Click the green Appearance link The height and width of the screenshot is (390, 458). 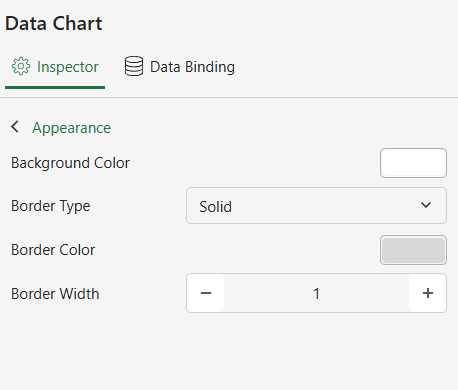coord(71,128)
